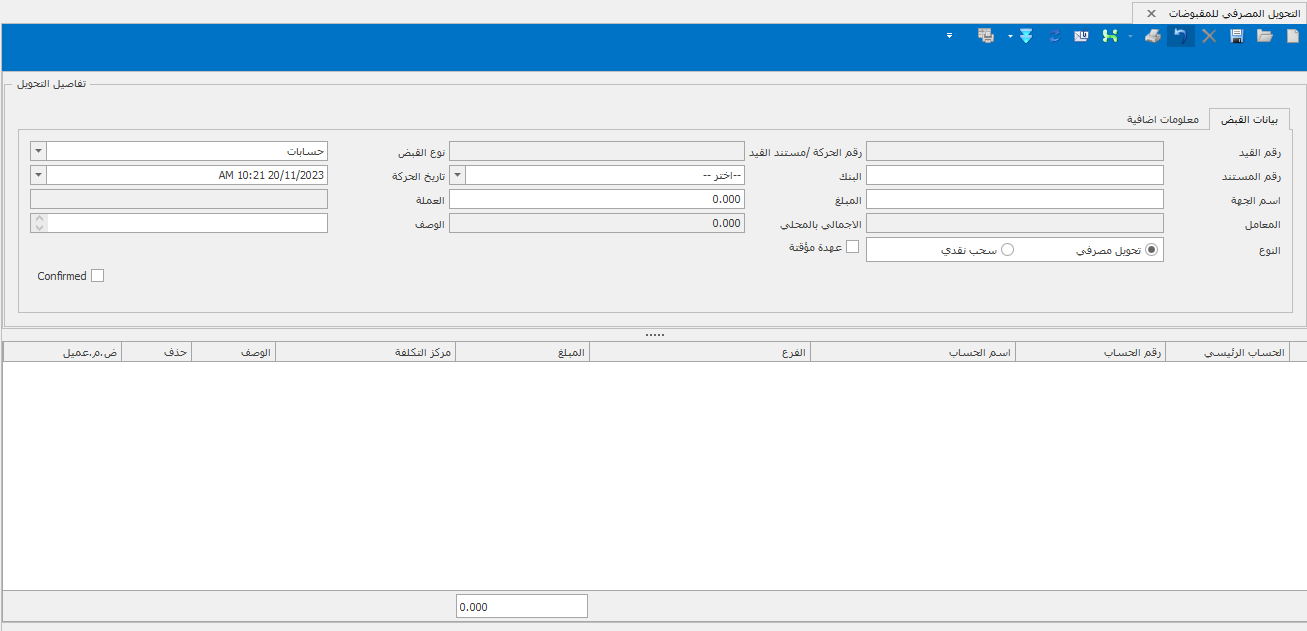Screen dimensions: 1307x631
Task: Select the سحب نقدي radio option
Action: (1007, 250)
